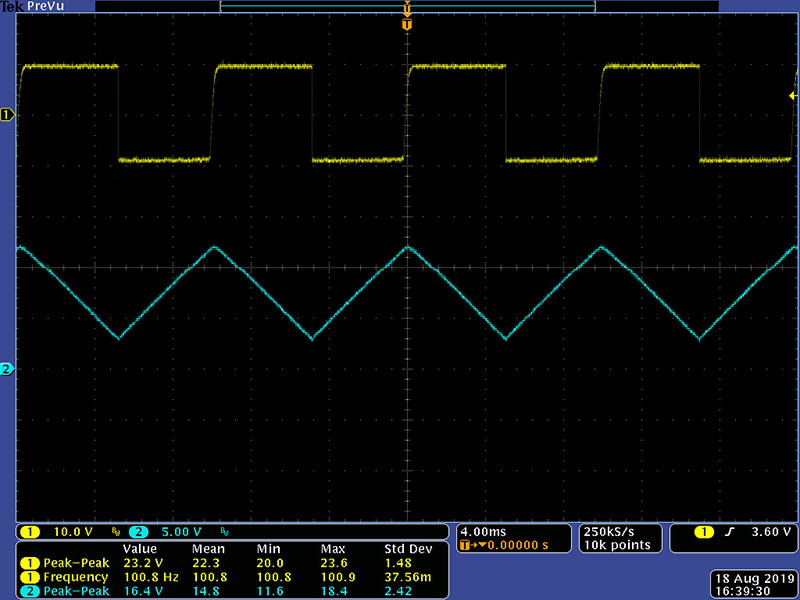The width and height of the screenshot is (800, 600).
Task: Click the 20.0 min value
Action: click(x=270, y=563)
